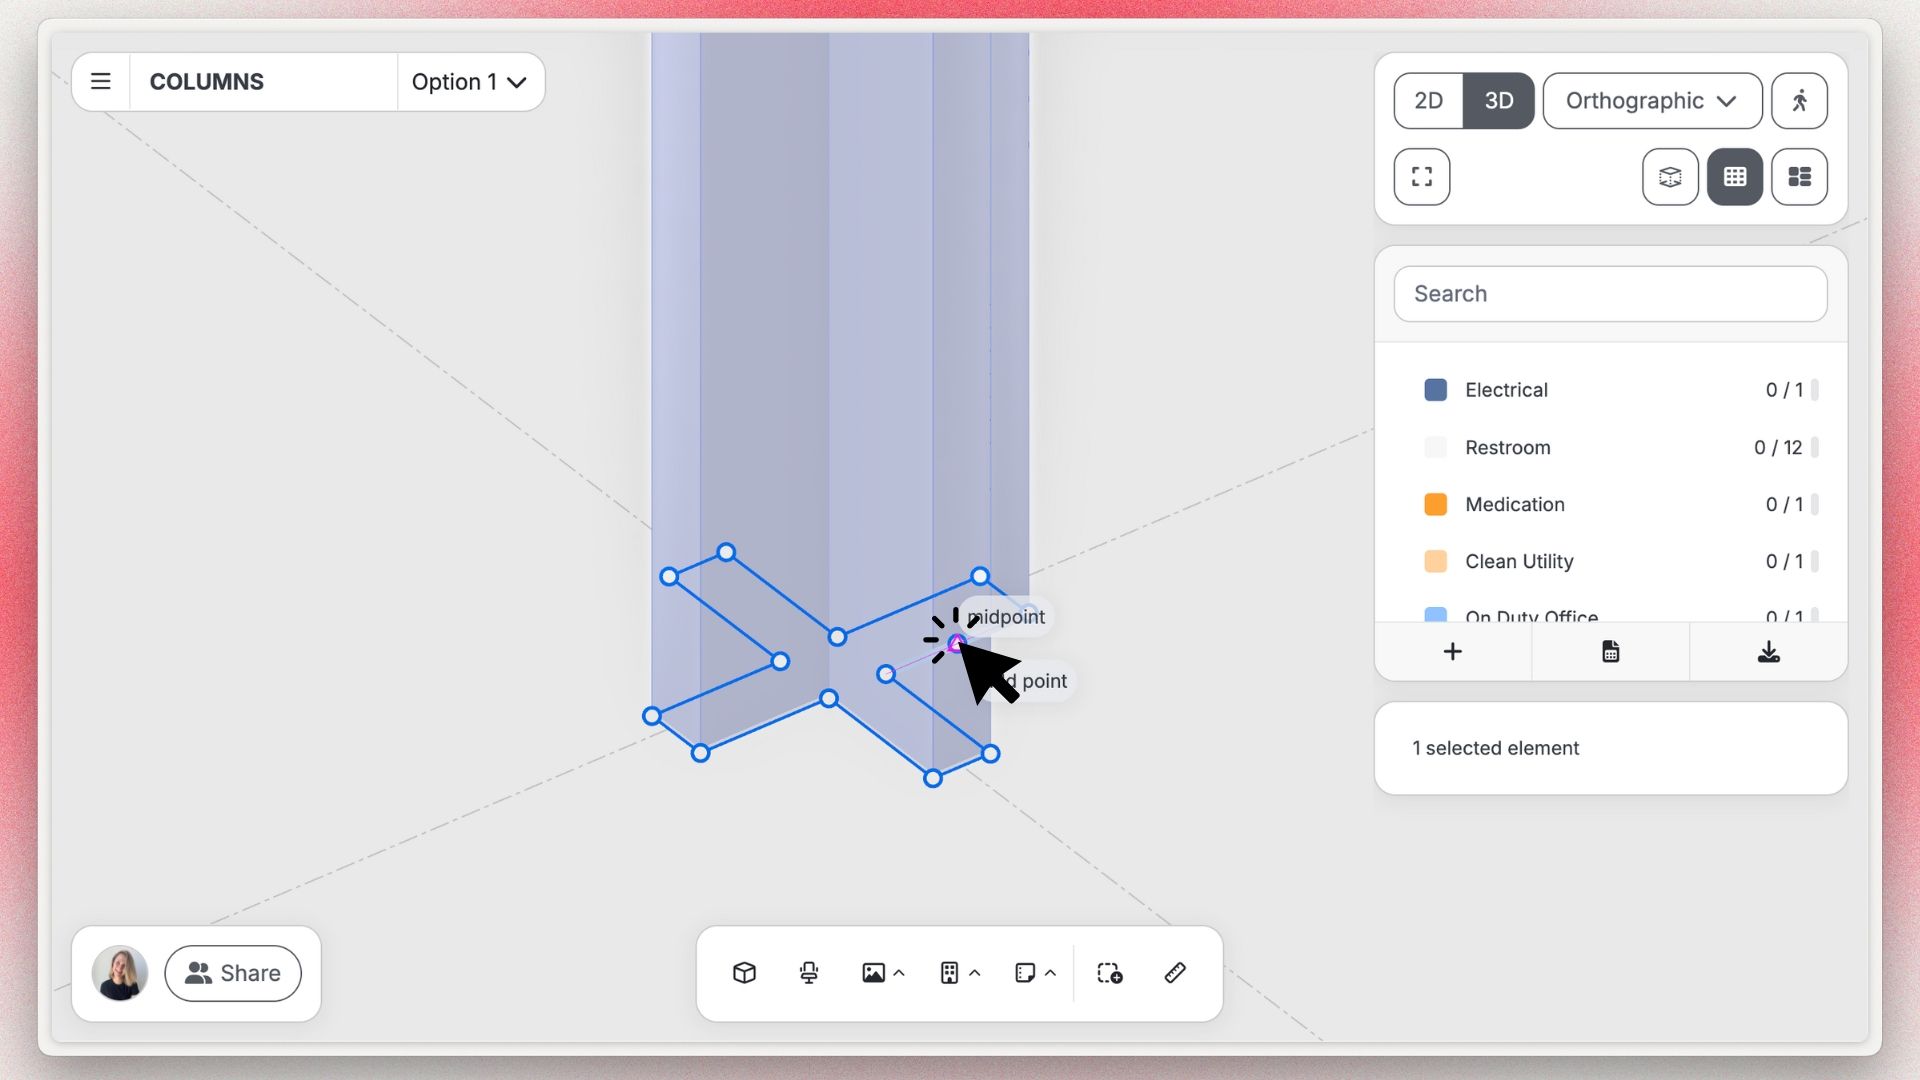Enter walk mode with the person icon
The width and height of the screenshot is (1920, 1080).
1799,101
